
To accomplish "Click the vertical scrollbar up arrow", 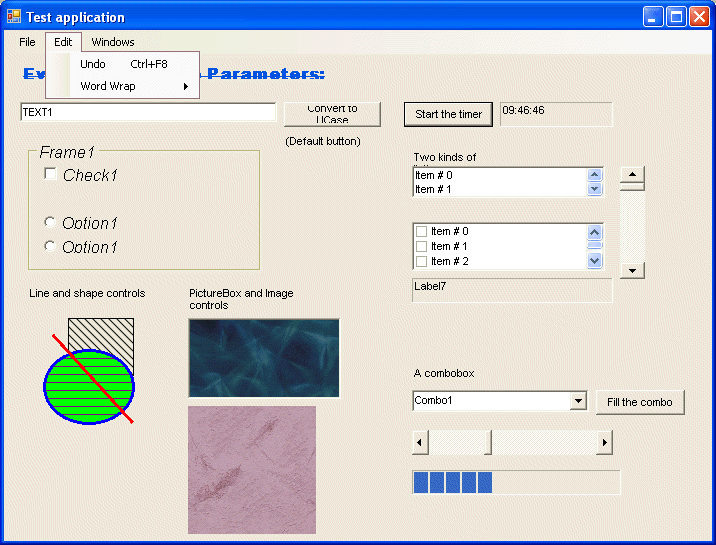I will coord(632,174).
